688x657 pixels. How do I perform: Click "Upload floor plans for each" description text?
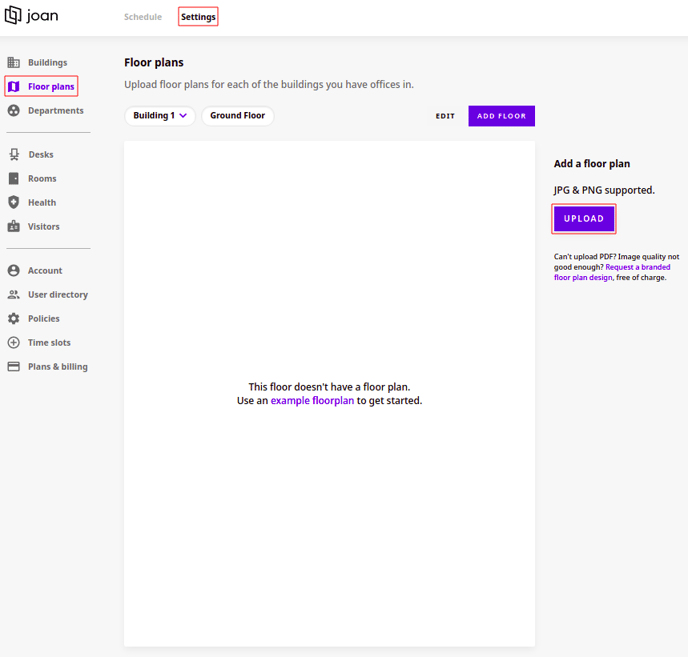pos(269,84)
